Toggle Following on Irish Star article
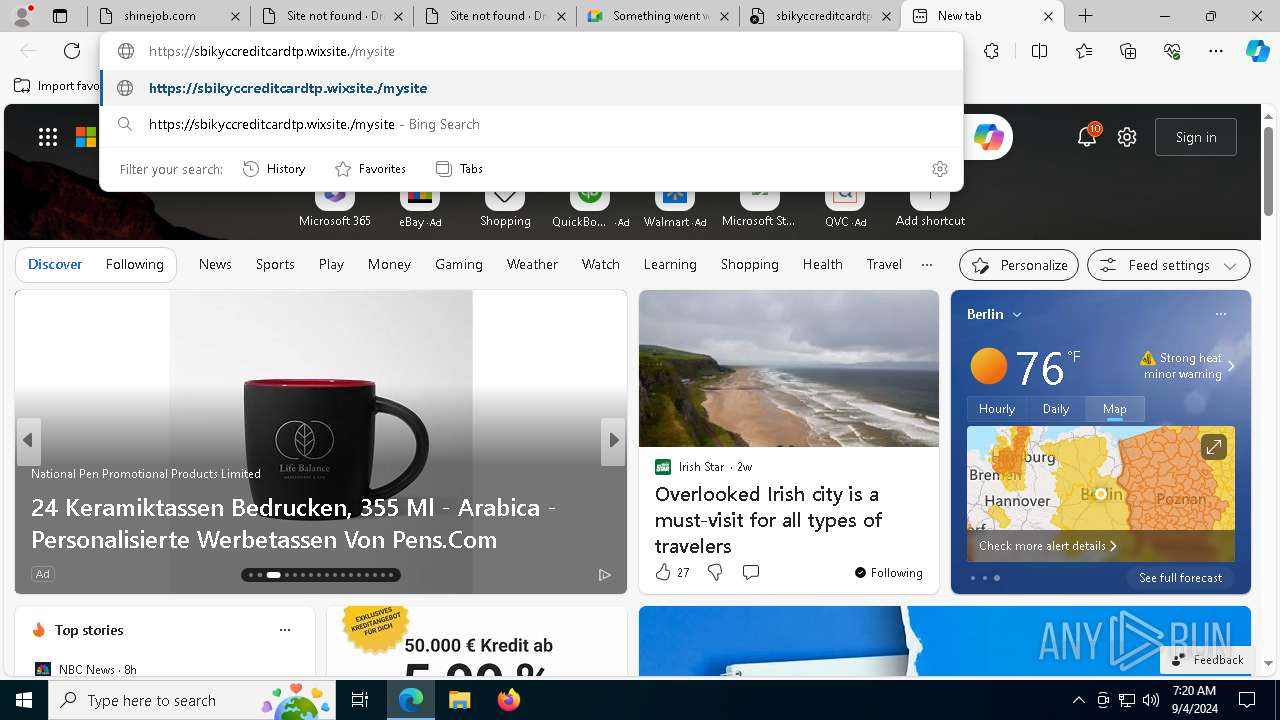The width and height of the screenshot is (1280, 720). point(888,572)
